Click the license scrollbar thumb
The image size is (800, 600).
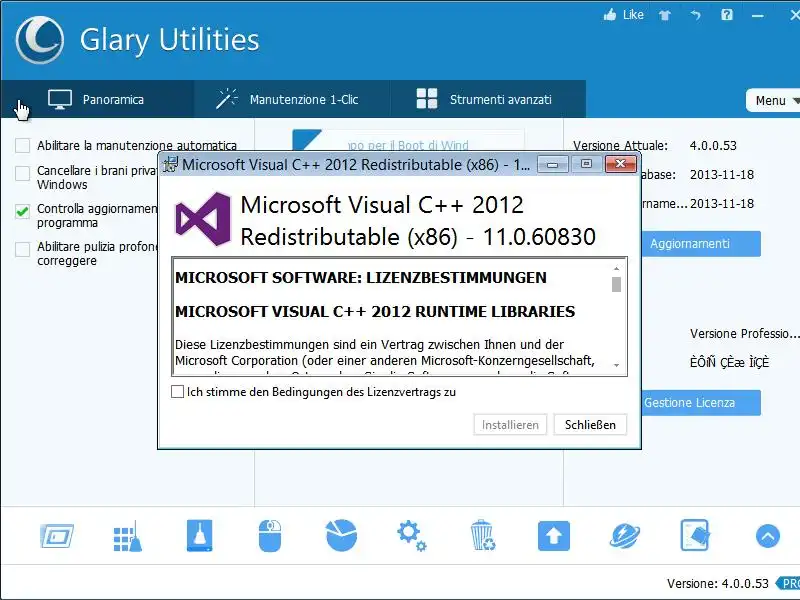616,284
